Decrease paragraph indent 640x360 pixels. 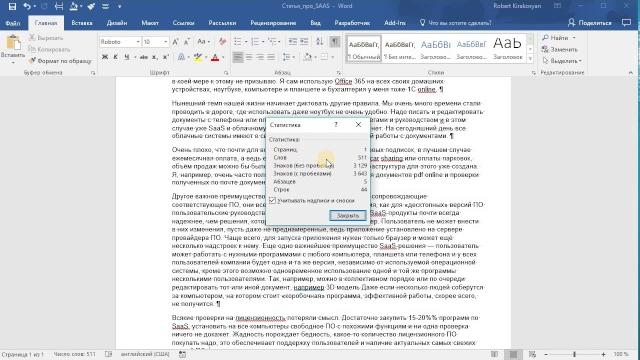[x=293, y=42]
